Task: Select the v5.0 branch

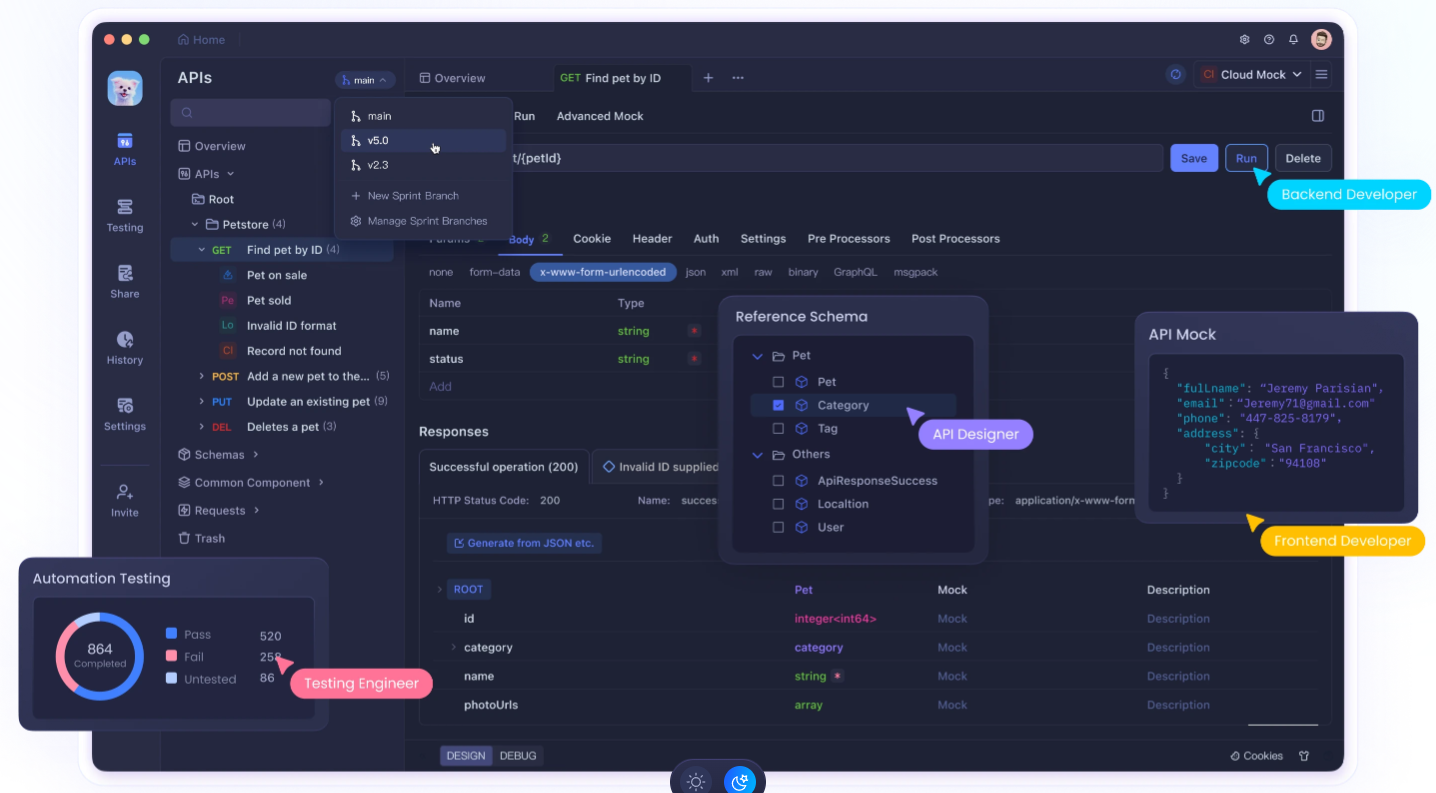Action: click(378, 141)
